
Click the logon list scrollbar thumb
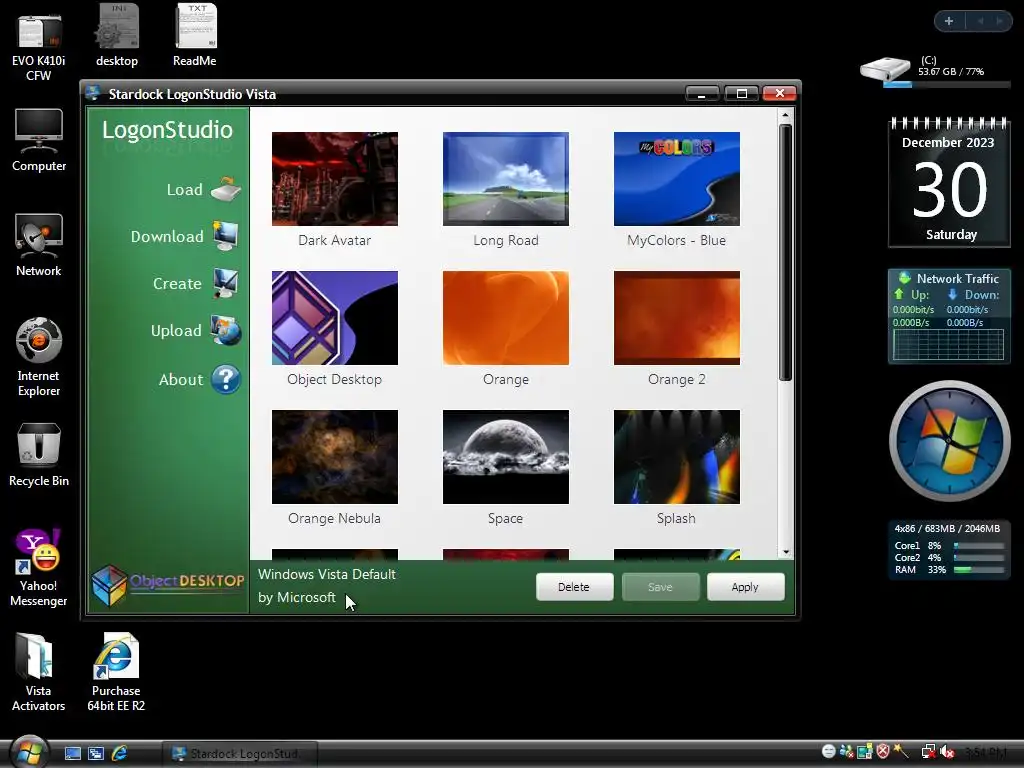[786, 252]
